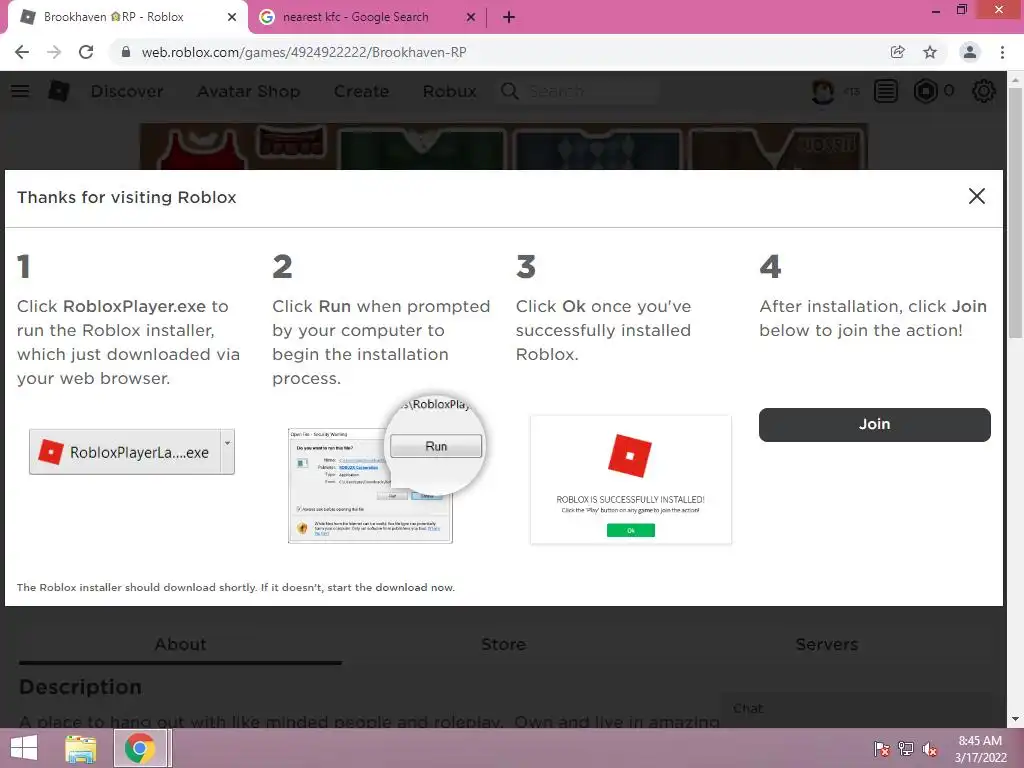Open the Chrome profile avatar icon

coord(970,52)
